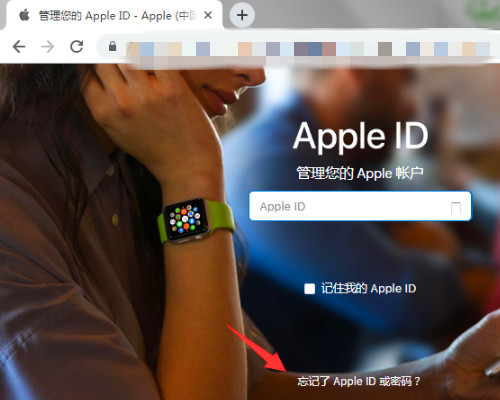Open the 忘记了 Apple ID 或密码? link
Viewport: 500px width, 400px height.
[x=359, y=381]
